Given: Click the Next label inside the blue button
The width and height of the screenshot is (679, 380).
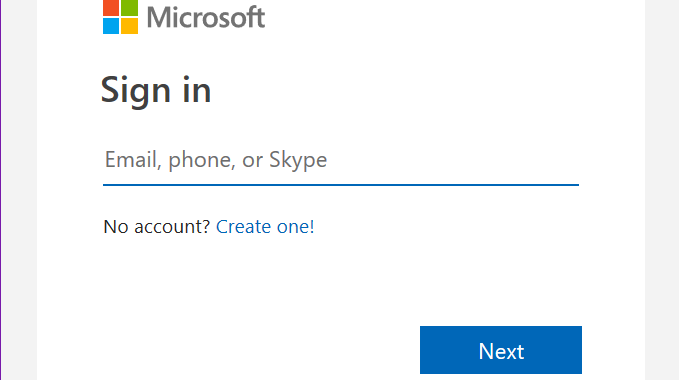Looking at the screenshot, I should [x=501, y=351].
